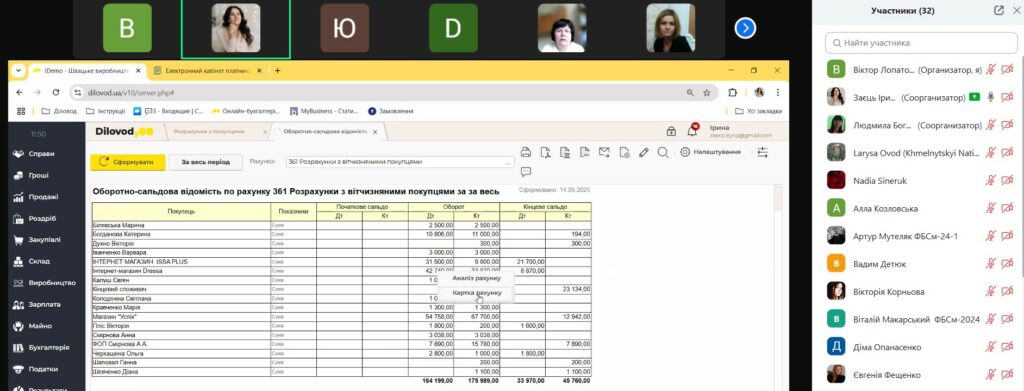
Task: Toggle muted microphone of Алла Козловська
Action: (991, 208)
